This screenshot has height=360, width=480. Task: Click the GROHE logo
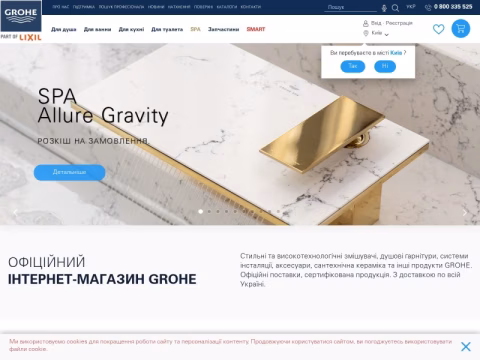[21, 16]
